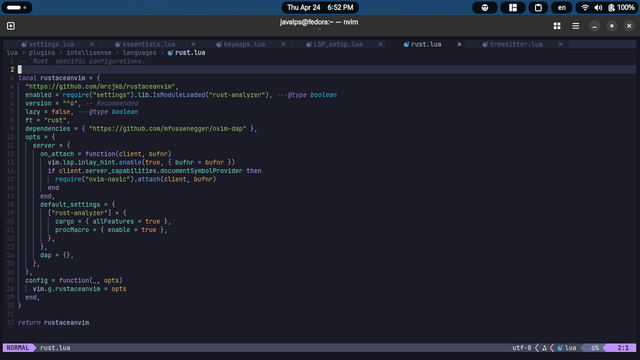Click the 'local rustaceanvim' declaration line

59,78
